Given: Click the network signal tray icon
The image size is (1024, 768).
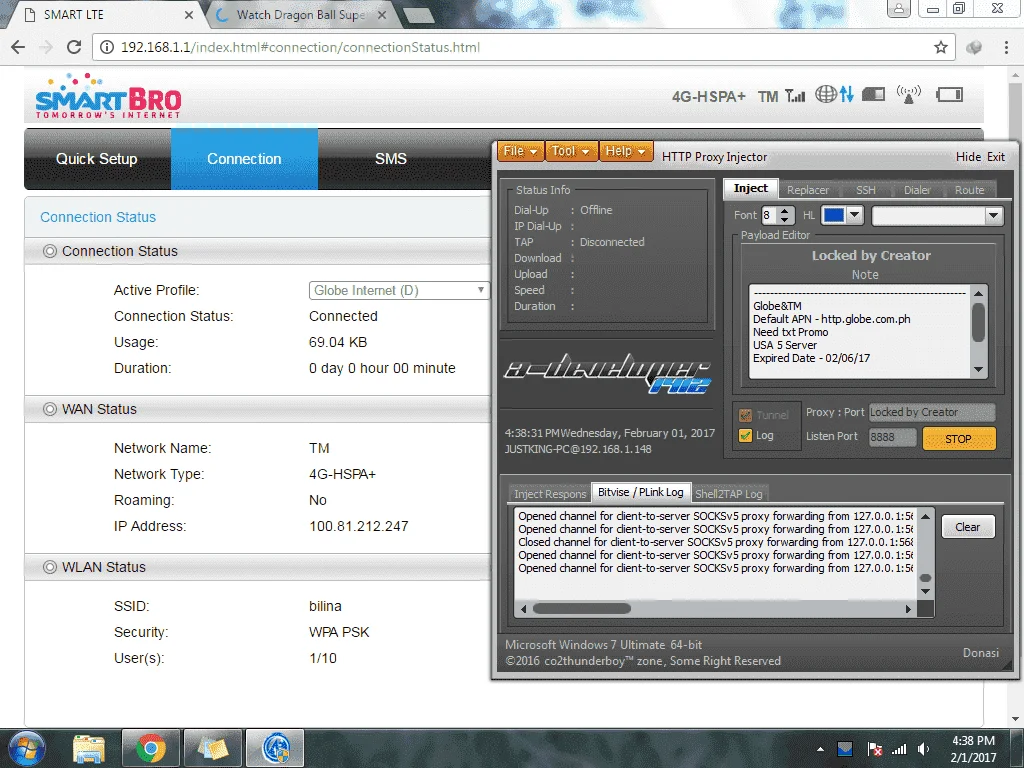Looking at the screenshot, I should click(899, 749).
